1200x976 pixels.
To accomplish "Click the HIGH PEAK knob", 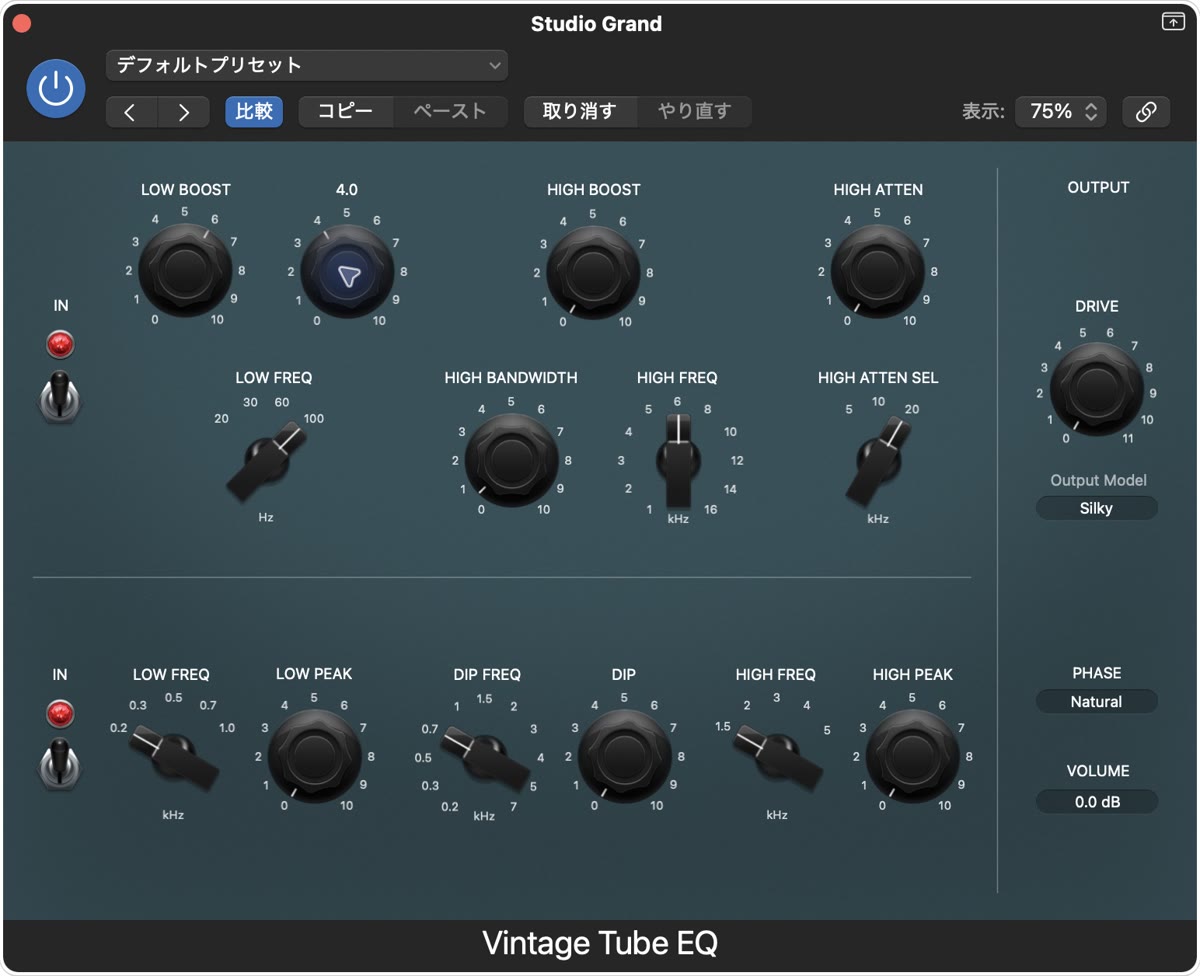I will pos(912,756).
